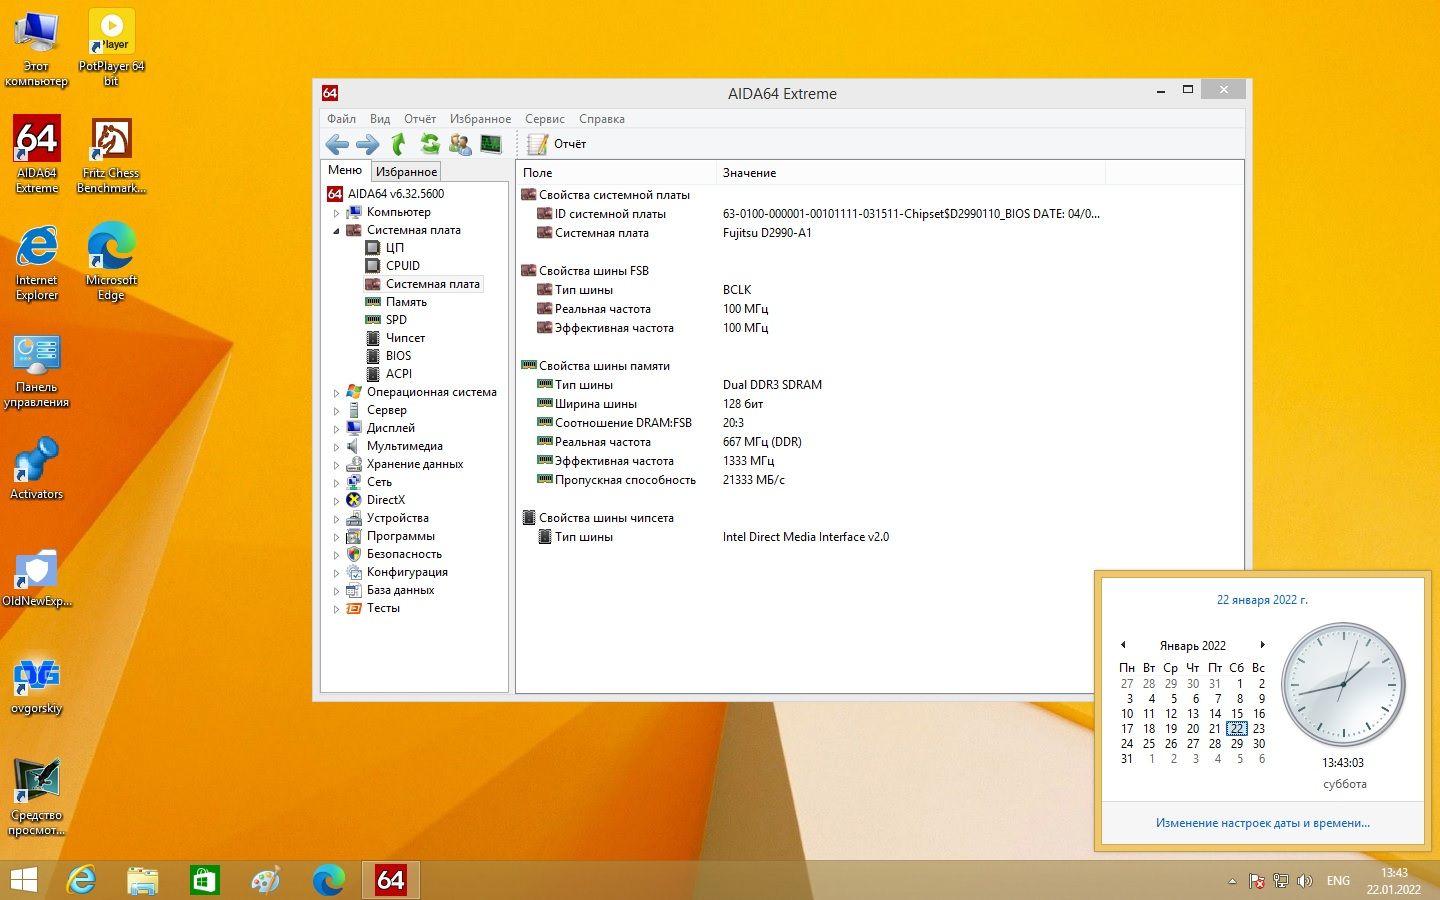Select the CPUID tree item
The width and height of the screenshot is (1440, 900).
403,266
